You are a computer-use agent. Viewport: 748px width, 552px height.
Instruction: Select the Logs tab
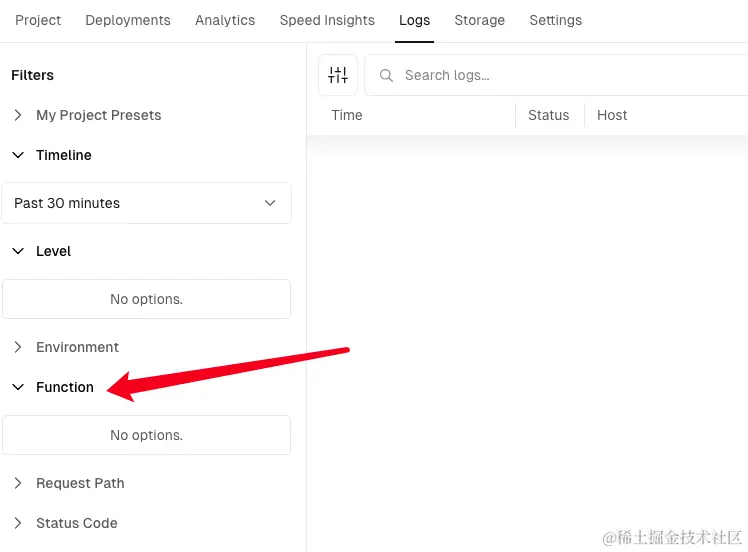click(414, 20)
